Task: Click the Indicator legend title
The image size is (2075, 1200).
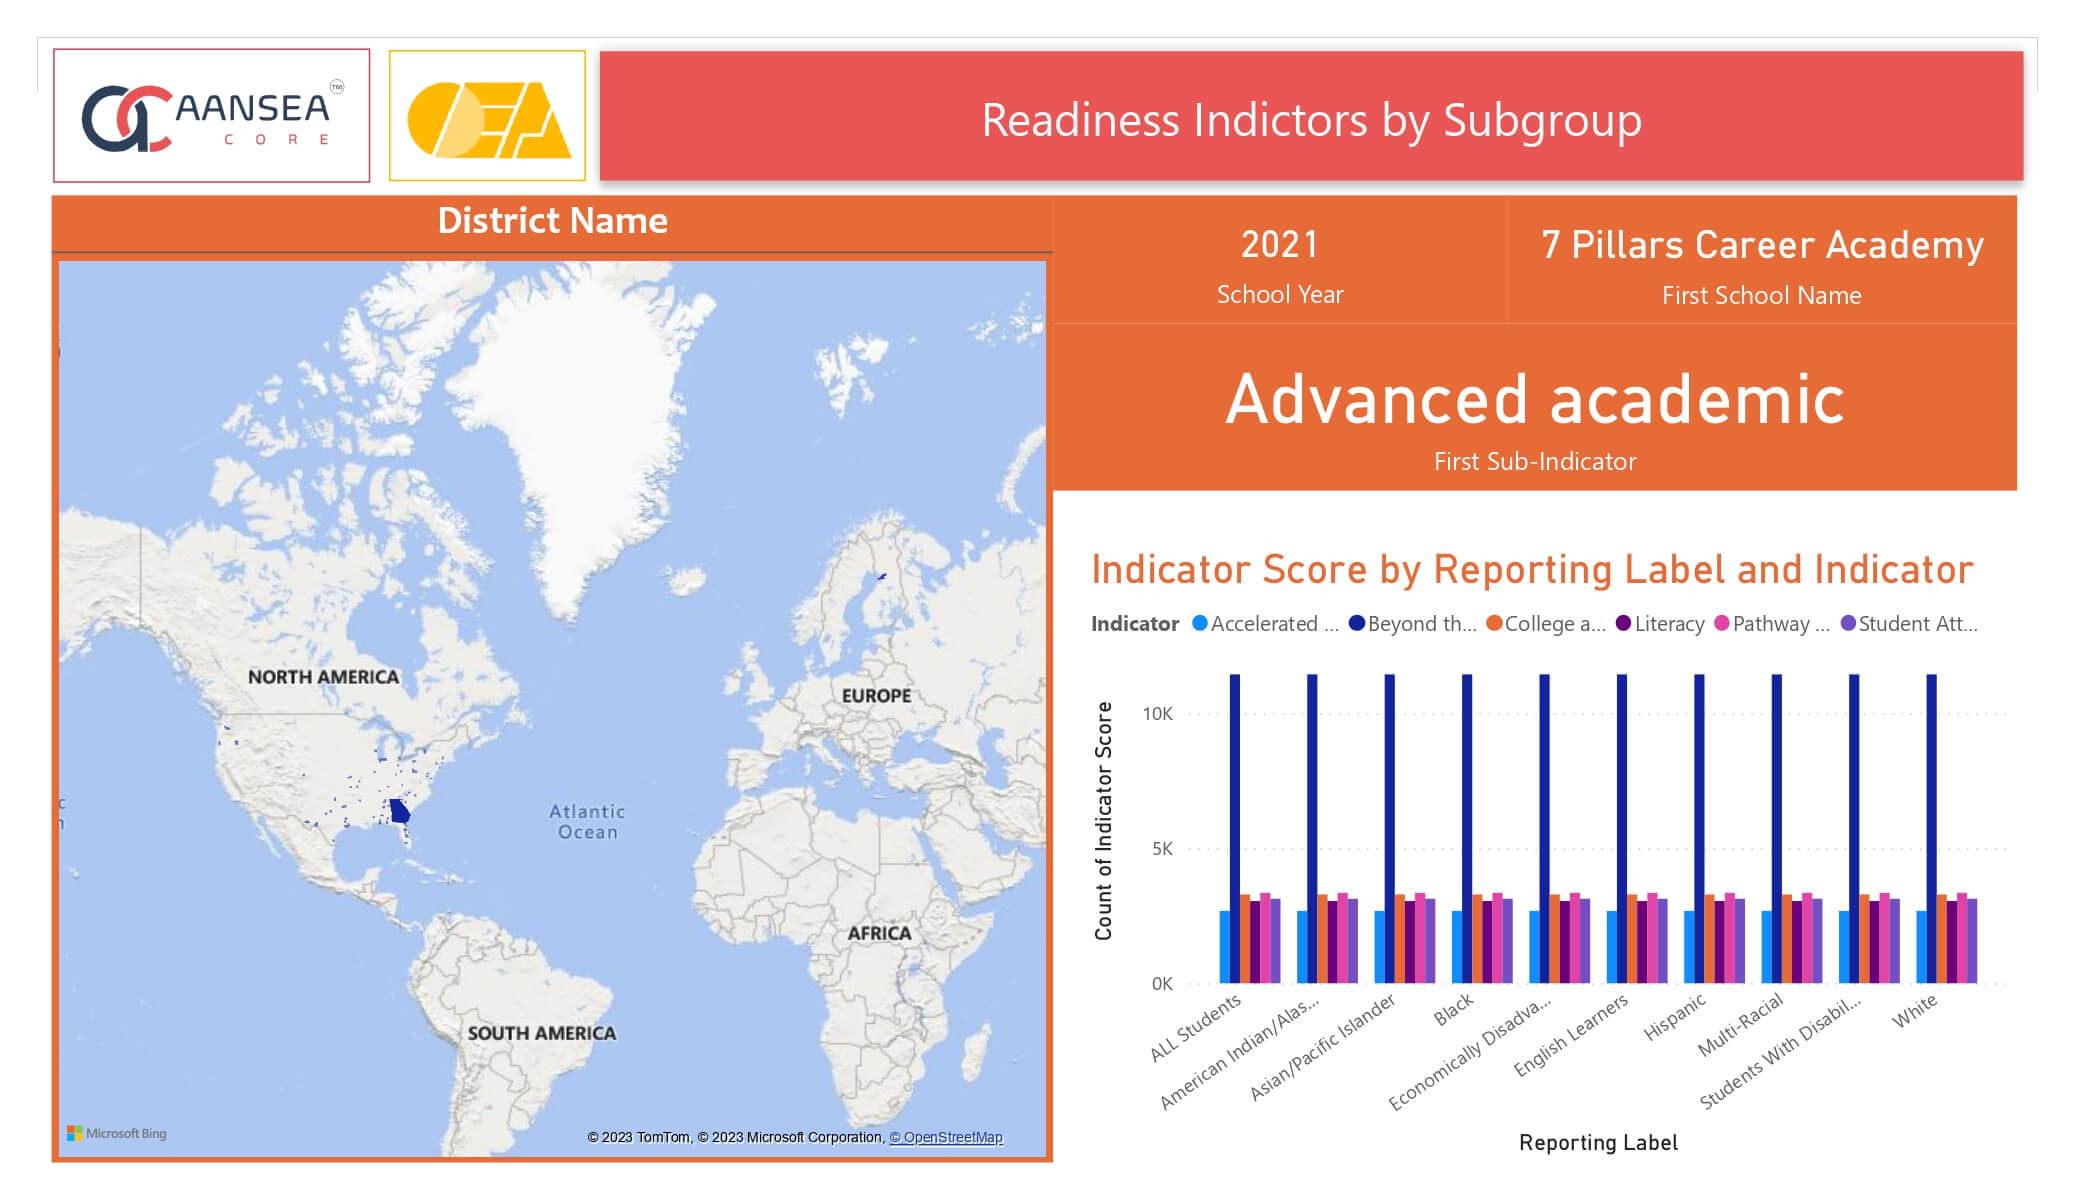Action: pyautogui.click(x=1135, y=623)
